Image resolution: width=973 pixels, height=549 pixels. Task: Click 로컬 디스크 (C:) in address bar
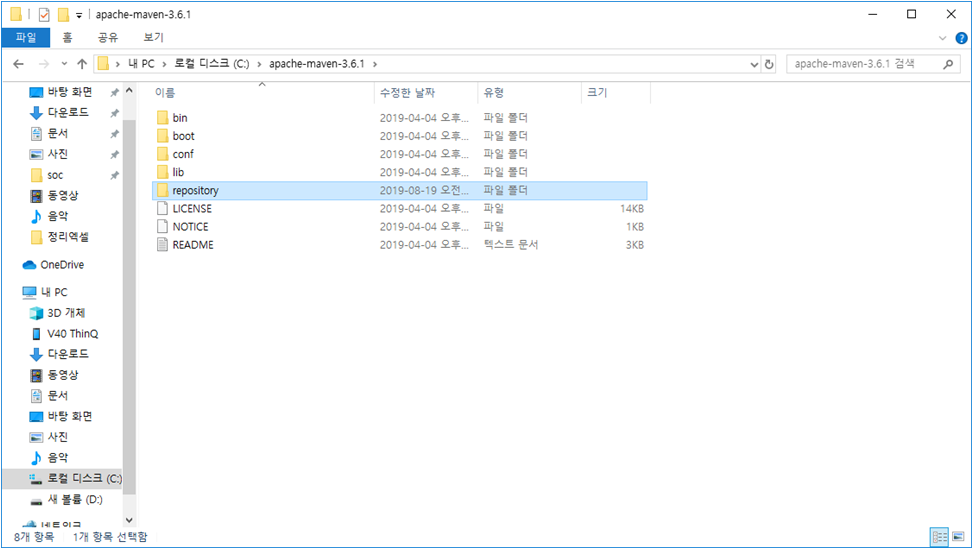coord(212,64)
